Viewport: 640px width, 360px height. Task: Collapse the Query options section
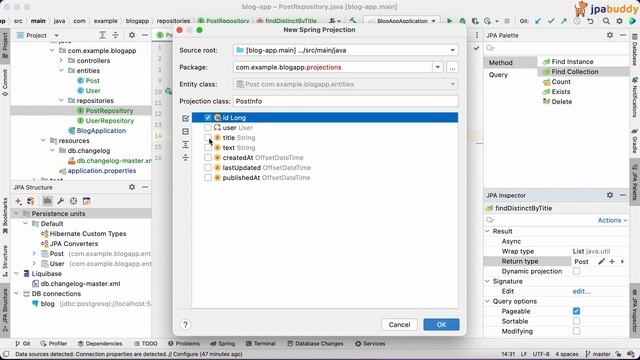click(487, 301)
